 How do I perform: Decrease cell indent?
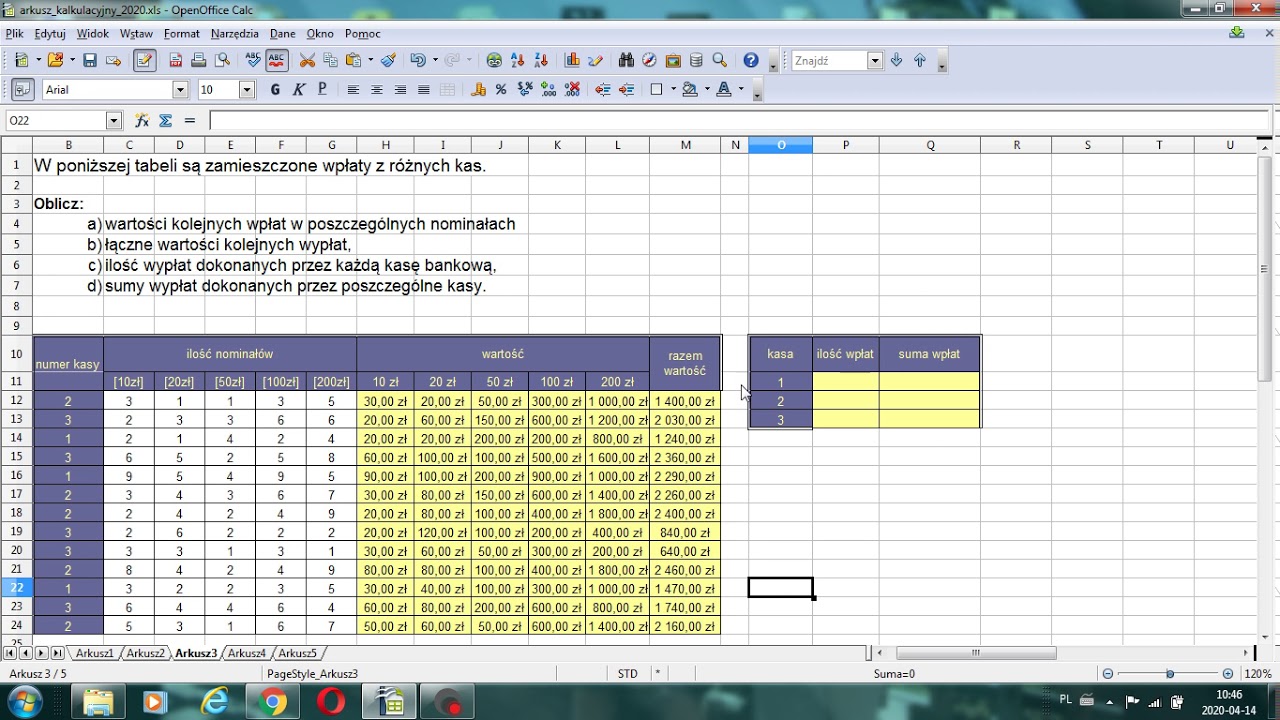click(603, 89)
